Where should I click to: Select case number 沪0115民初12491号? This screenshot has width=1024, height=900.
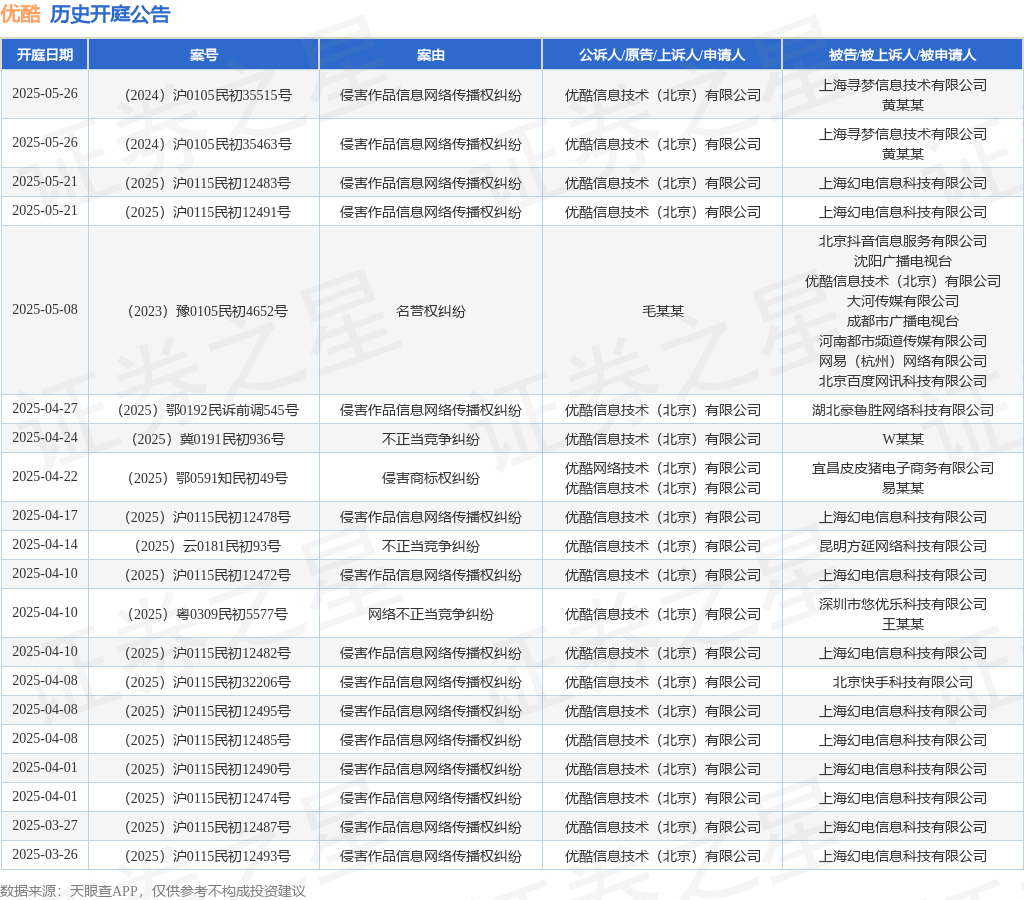pyautogui.click(x=208, y=212)
